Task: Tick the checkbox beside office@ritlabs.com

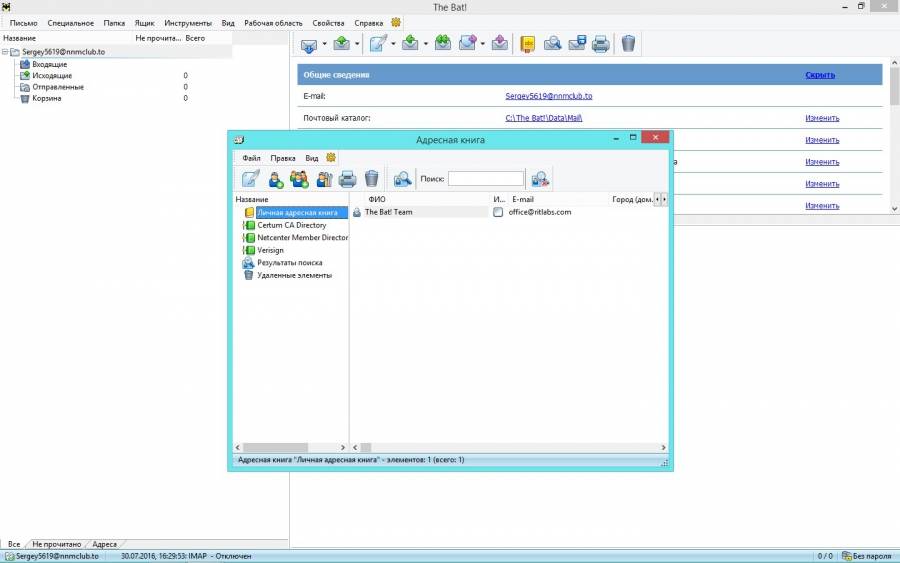Action: pyautogui.click(x=498, y=212)
